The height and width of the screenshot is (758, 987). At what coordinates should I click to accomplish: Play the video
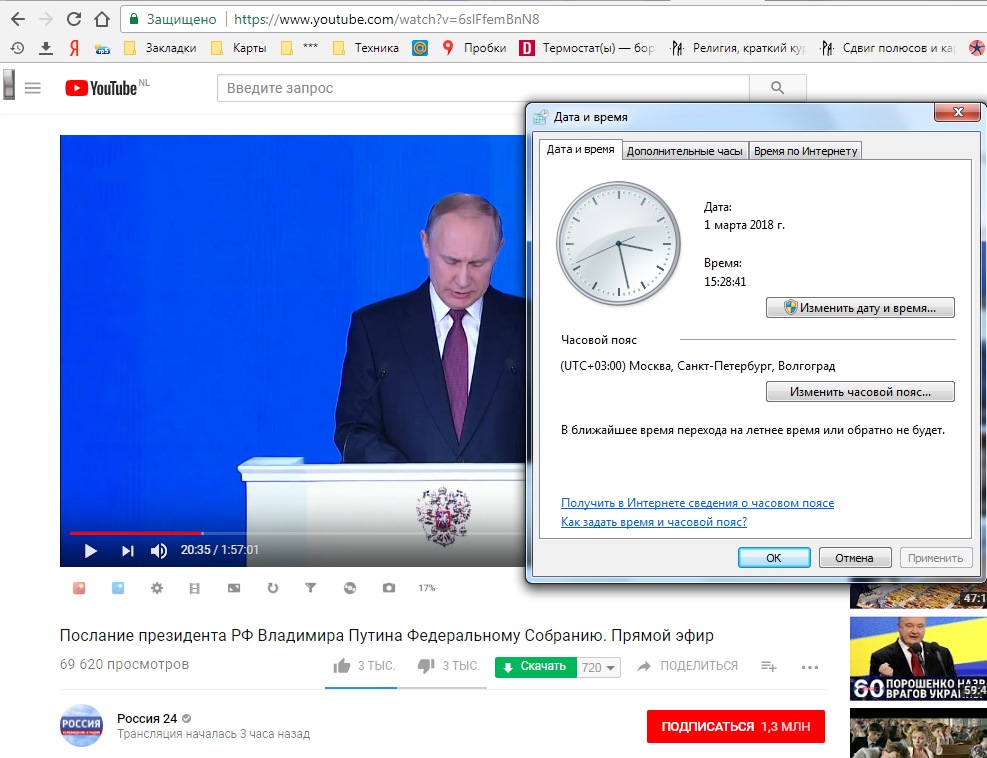click(90, 551)
